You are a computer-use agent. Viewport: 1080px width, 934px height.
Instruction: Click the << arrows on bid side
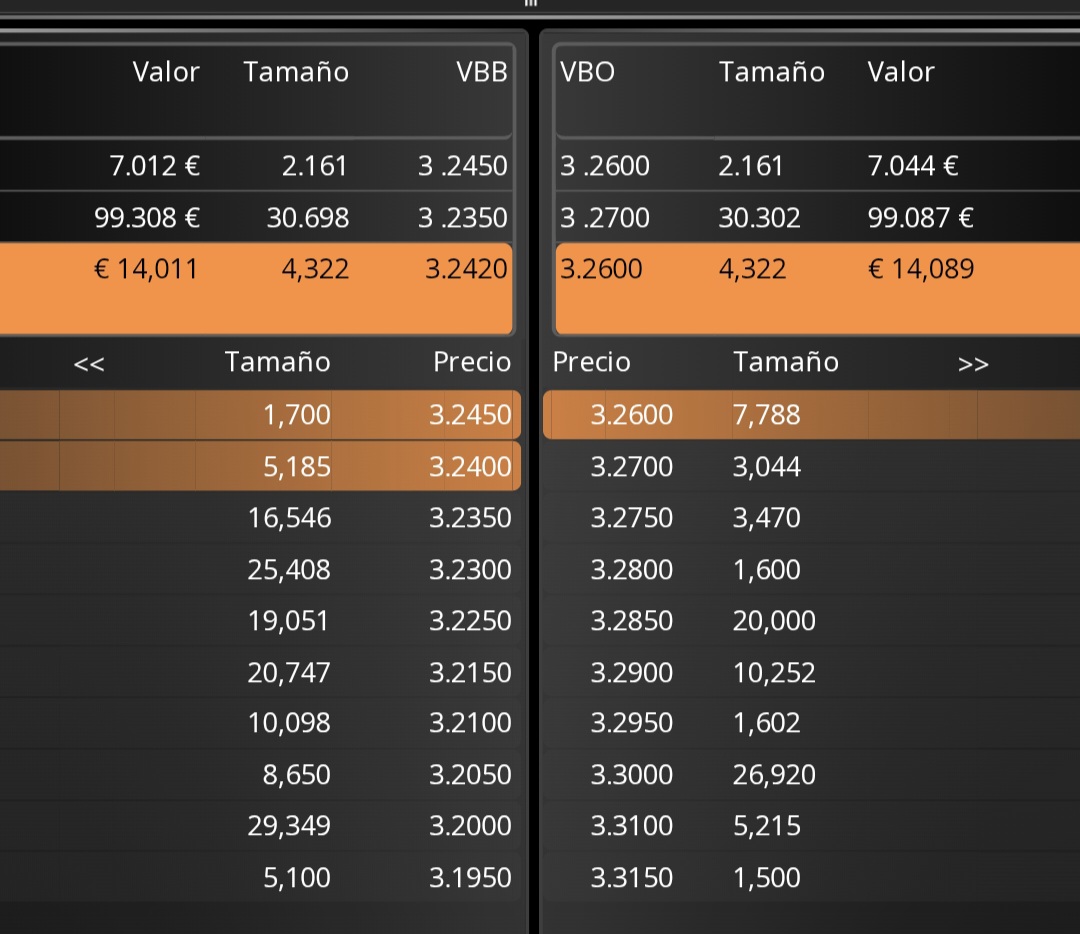tap(89, 364)
